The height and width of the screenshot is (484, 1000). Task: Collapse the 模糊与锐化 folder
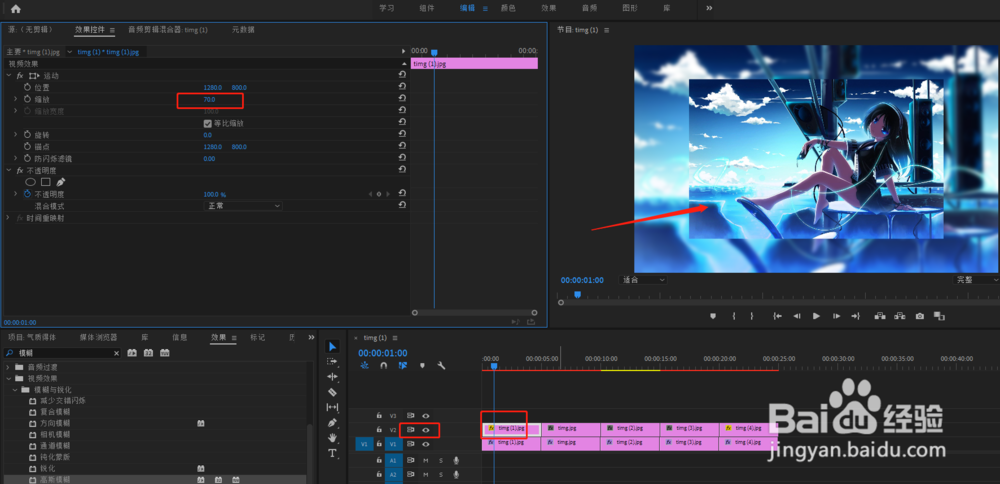click(15, 390)
